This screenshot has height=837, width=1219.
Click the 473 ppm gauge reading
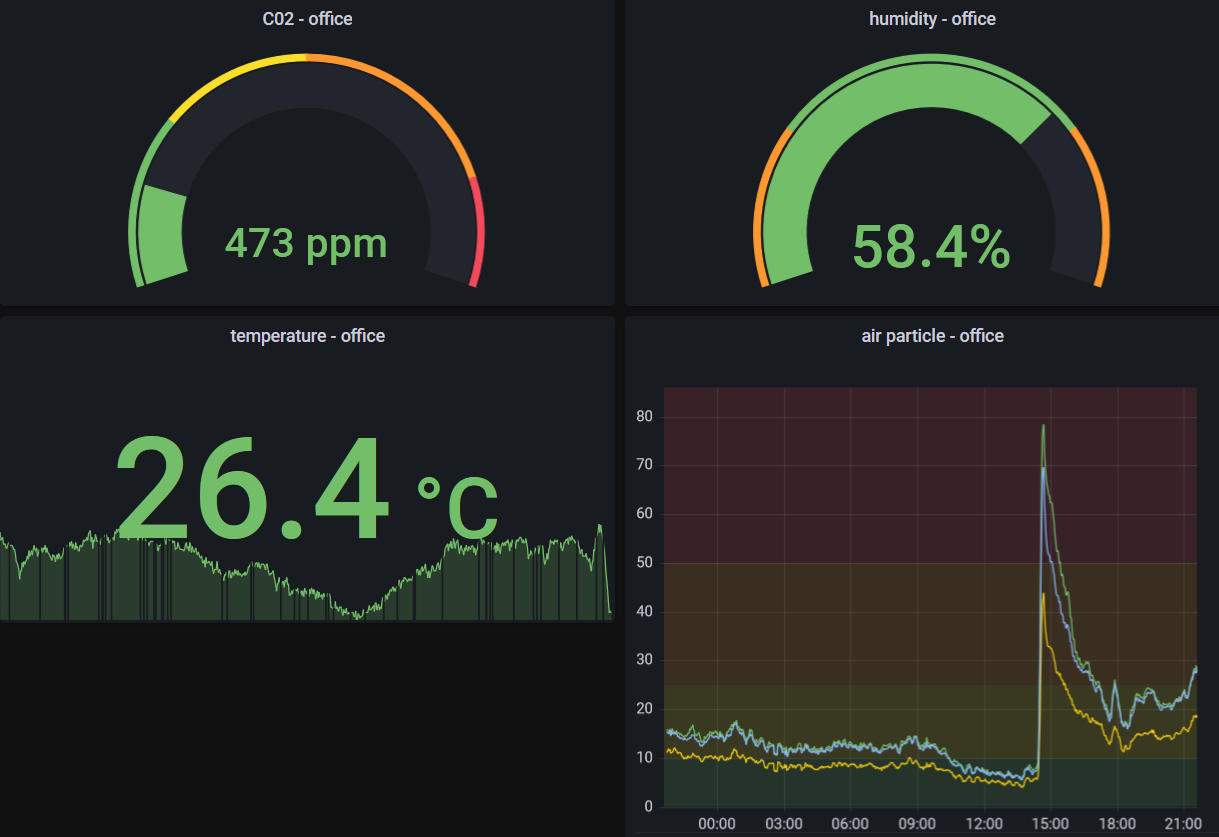[x=306, y=243]
